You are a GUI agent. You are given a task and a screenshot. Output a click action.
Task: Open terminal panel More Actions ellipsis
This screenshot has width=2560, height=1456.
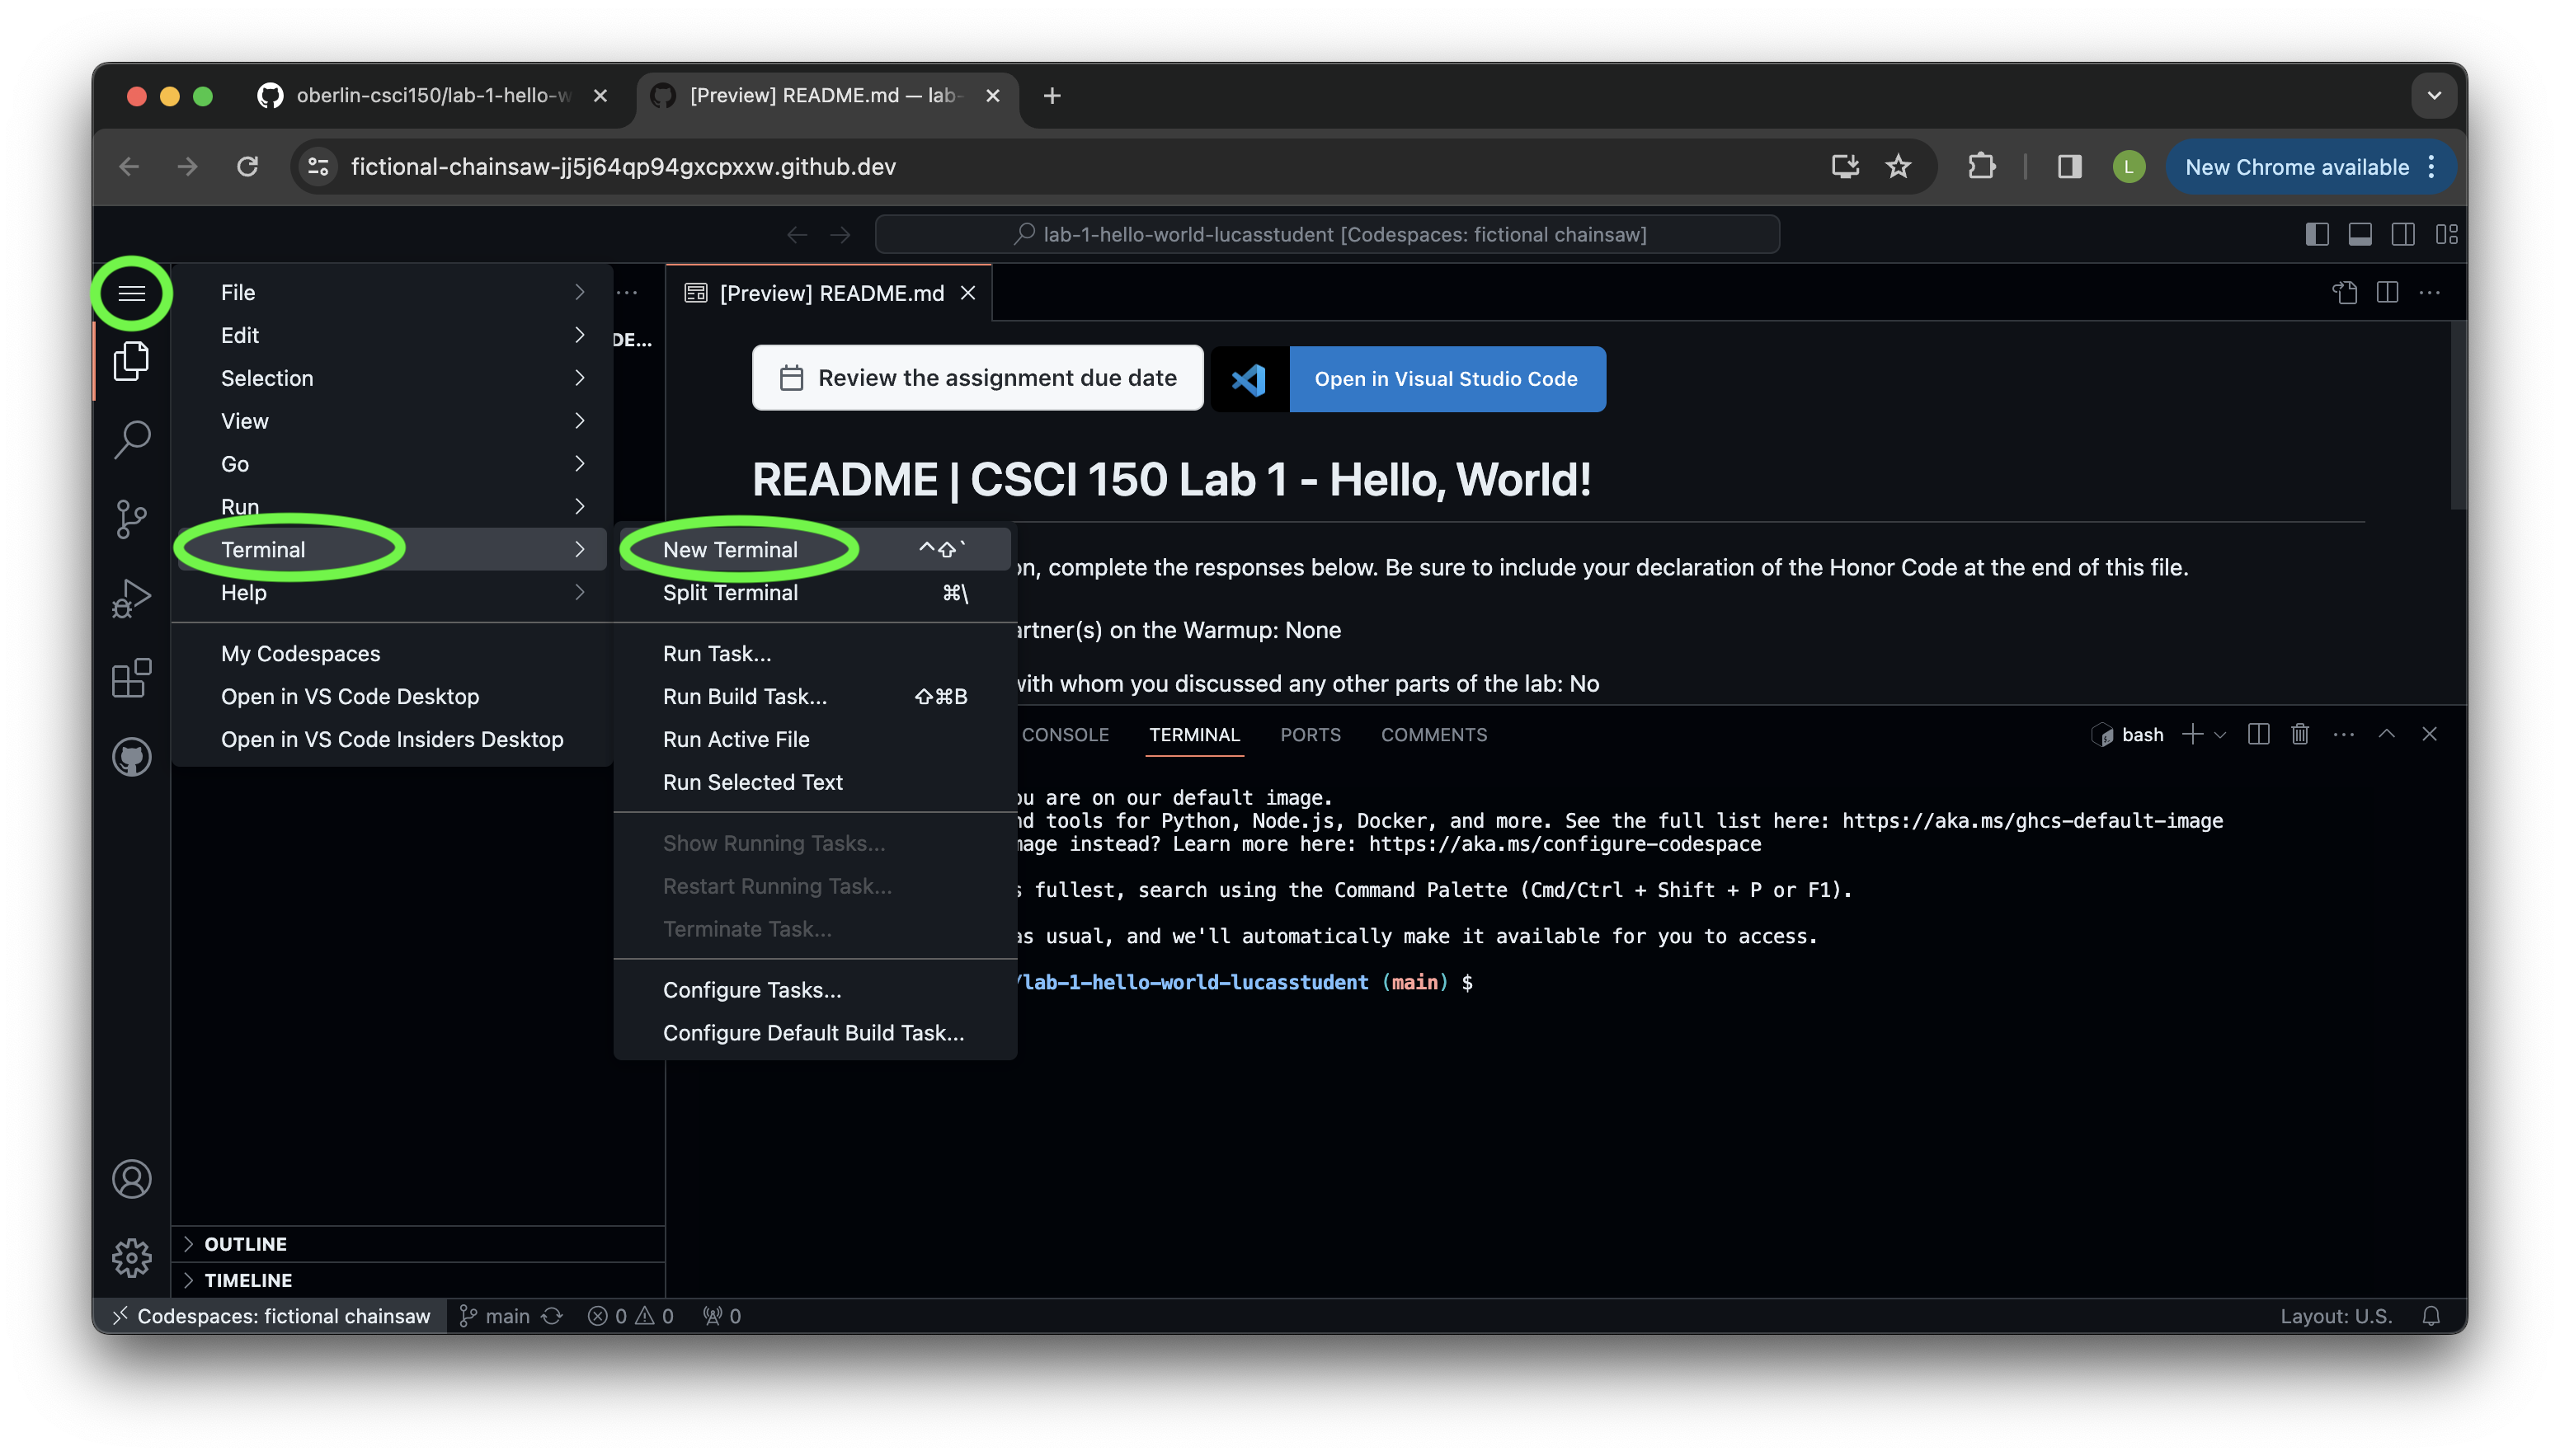pos(2343,734)
